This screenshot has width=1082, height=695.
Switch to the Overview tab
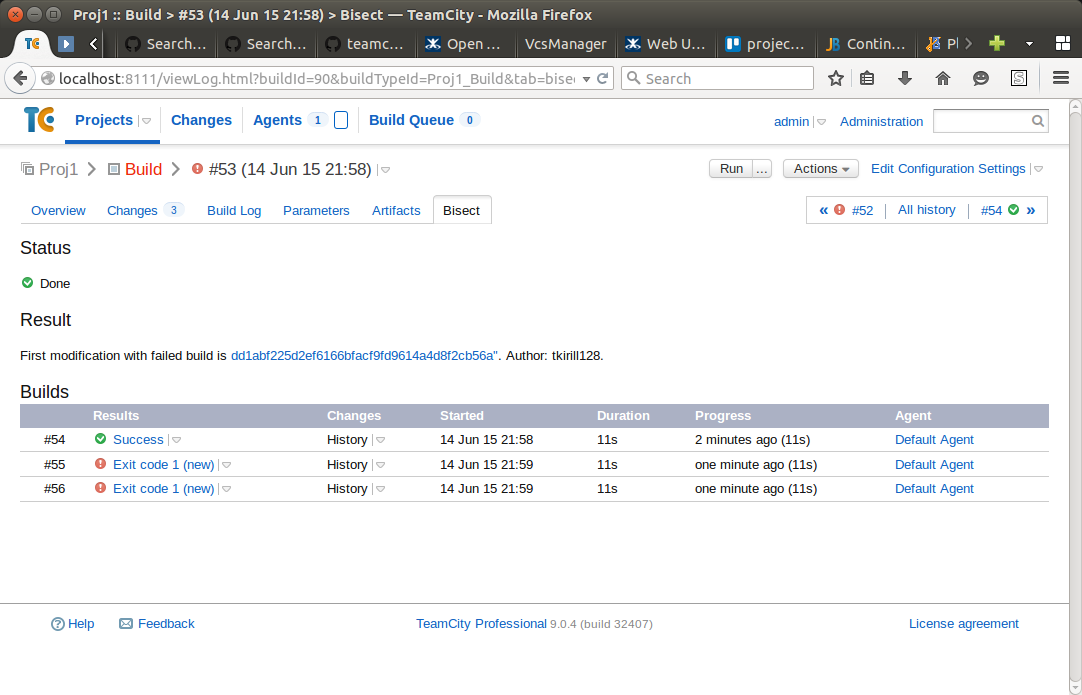(x=58, y=211)
